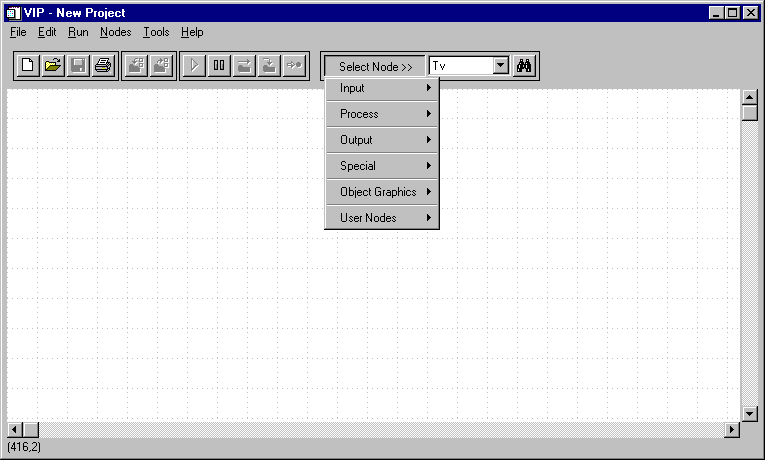Open the Tools menu

(156, 32)
